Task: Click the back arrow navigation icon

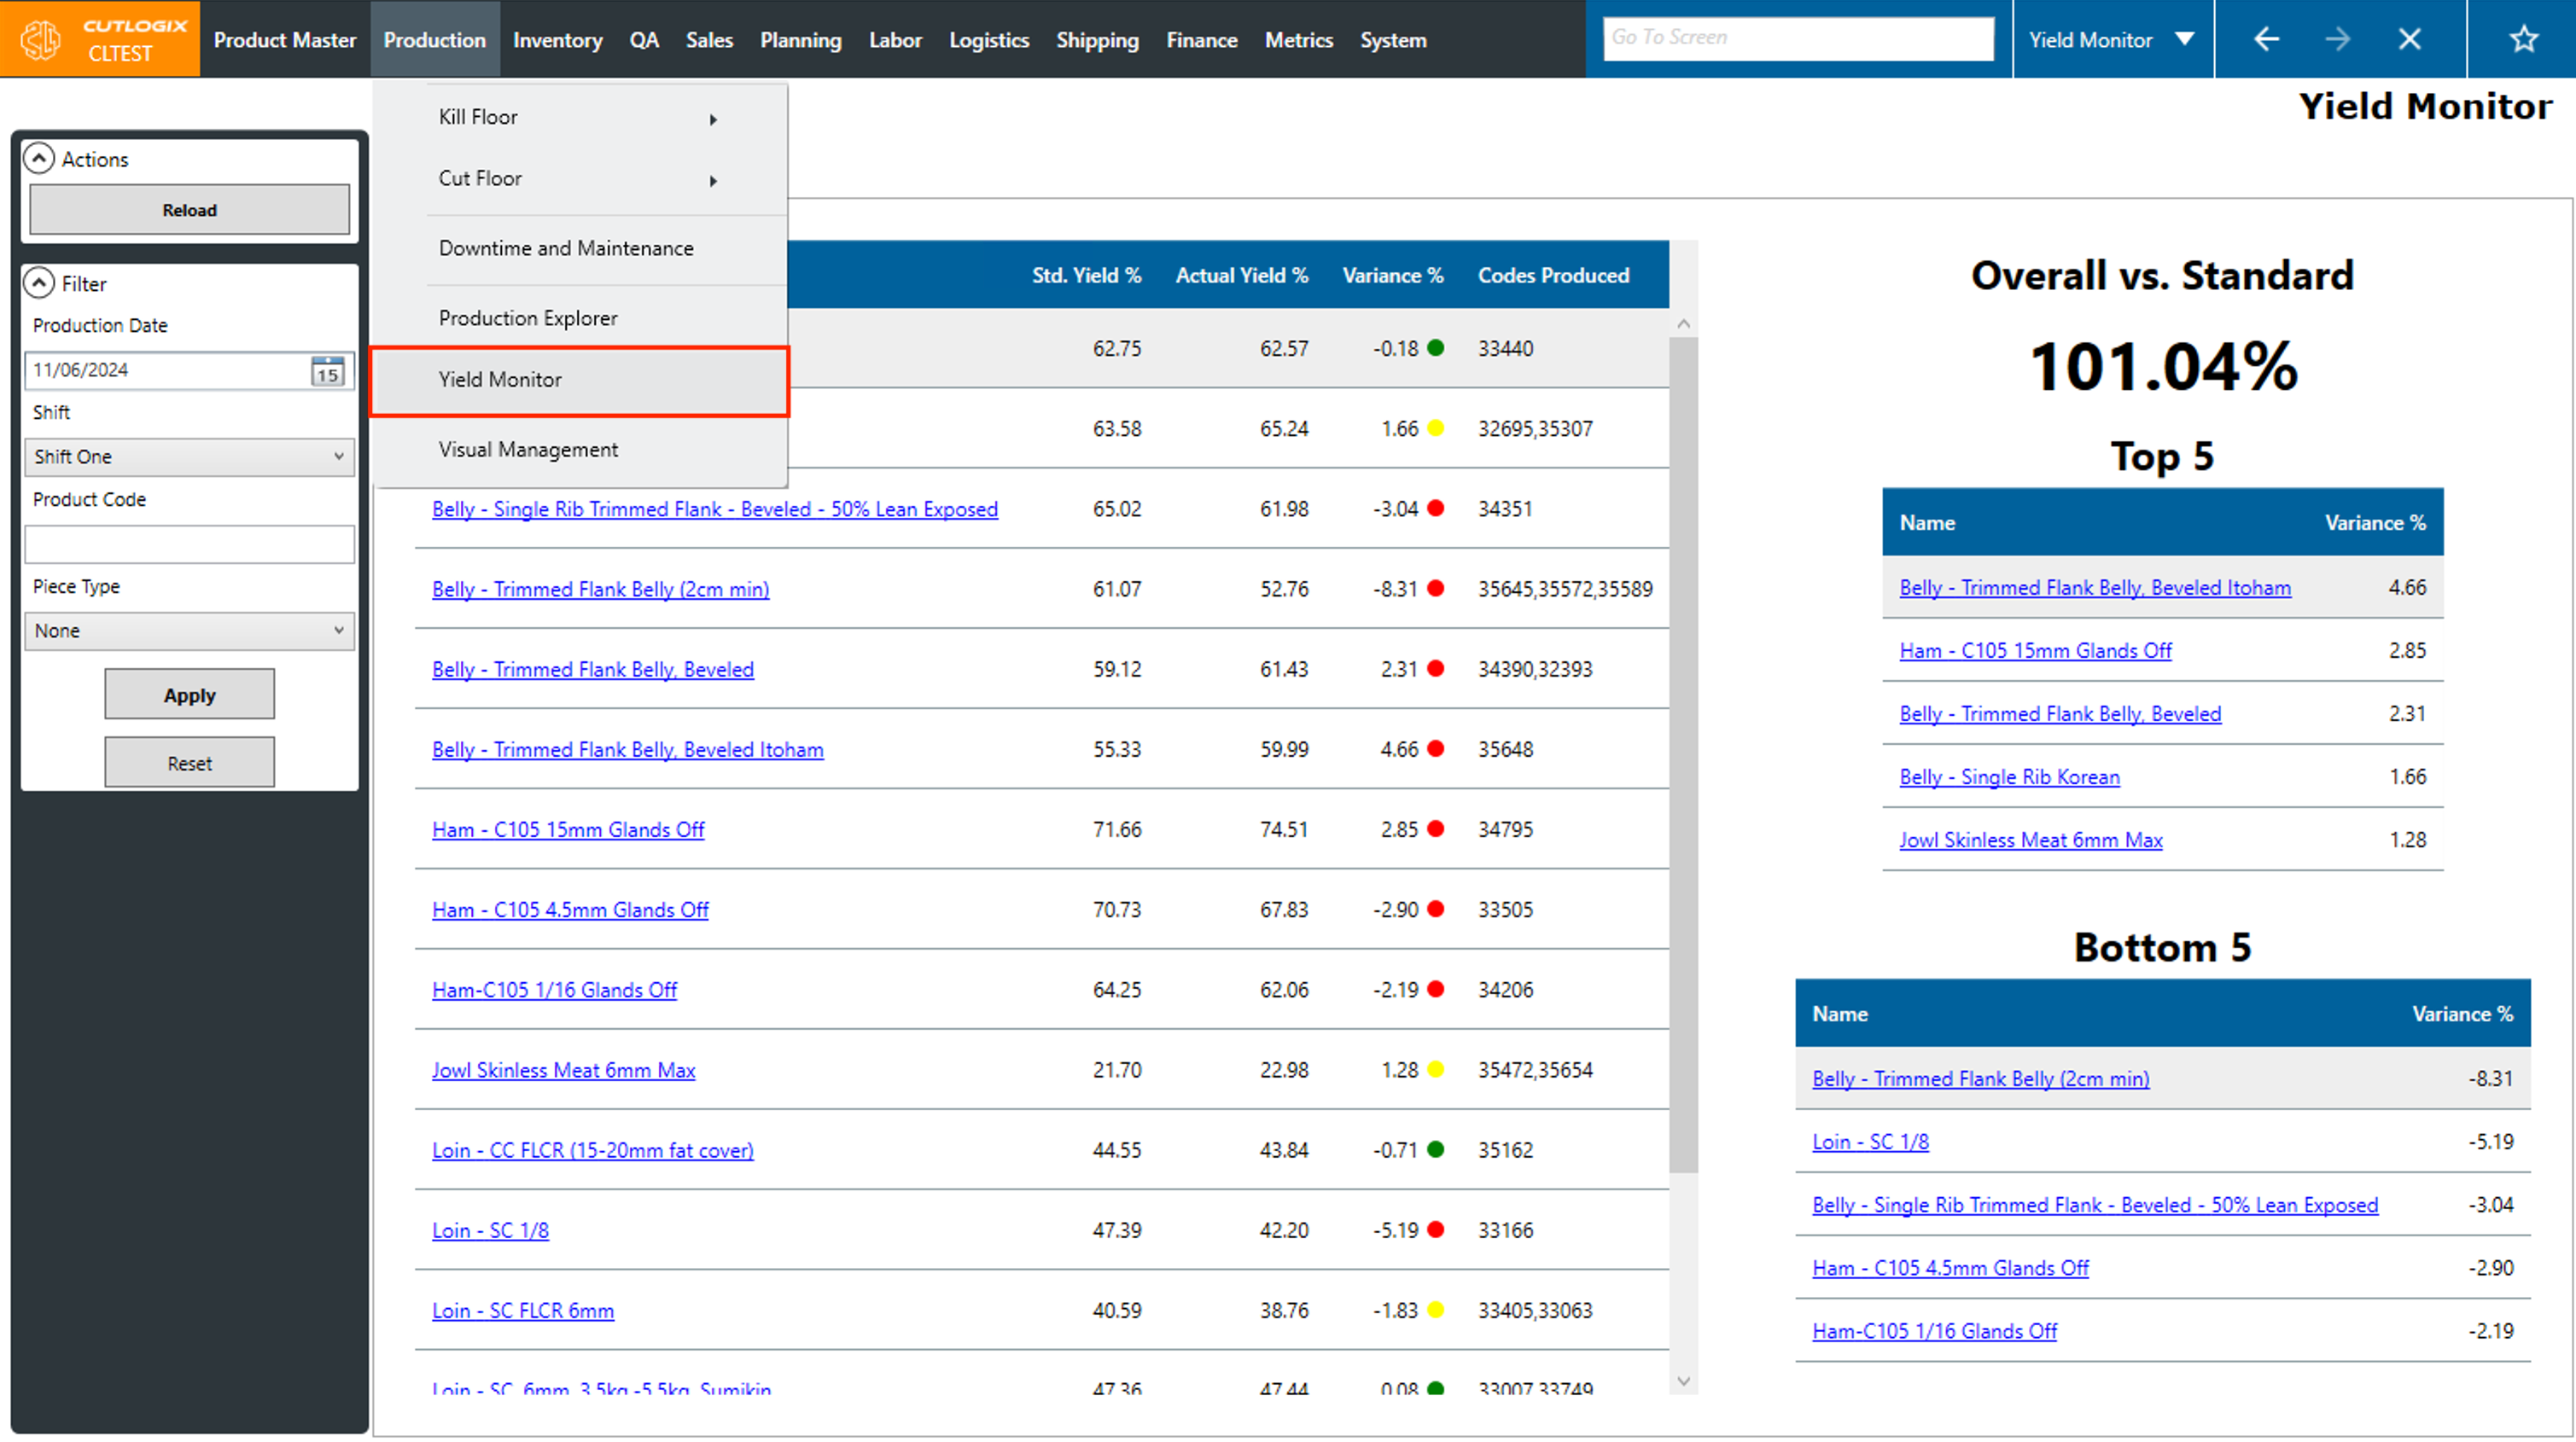Action: pyautogui.click(x=2266, y=39)
